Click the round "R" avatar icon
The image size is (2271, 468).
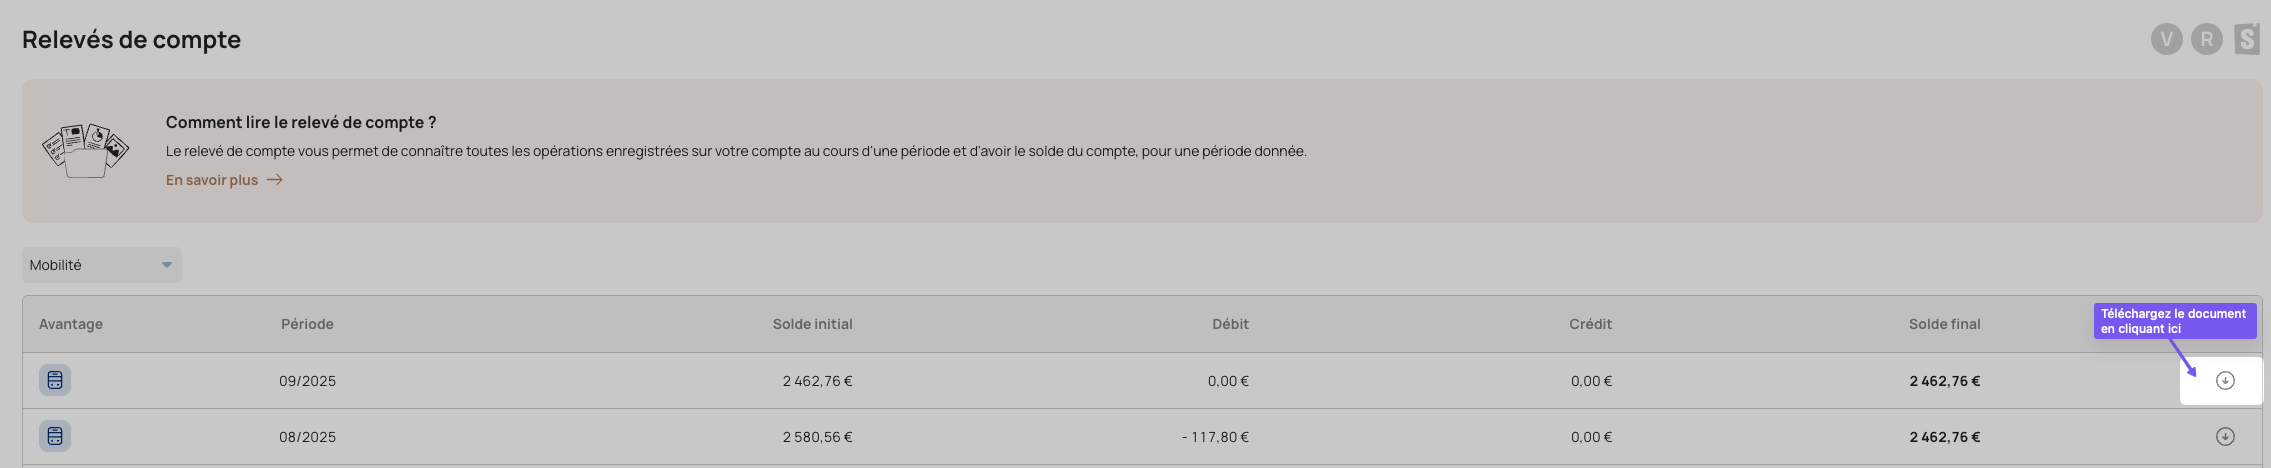2206,39
